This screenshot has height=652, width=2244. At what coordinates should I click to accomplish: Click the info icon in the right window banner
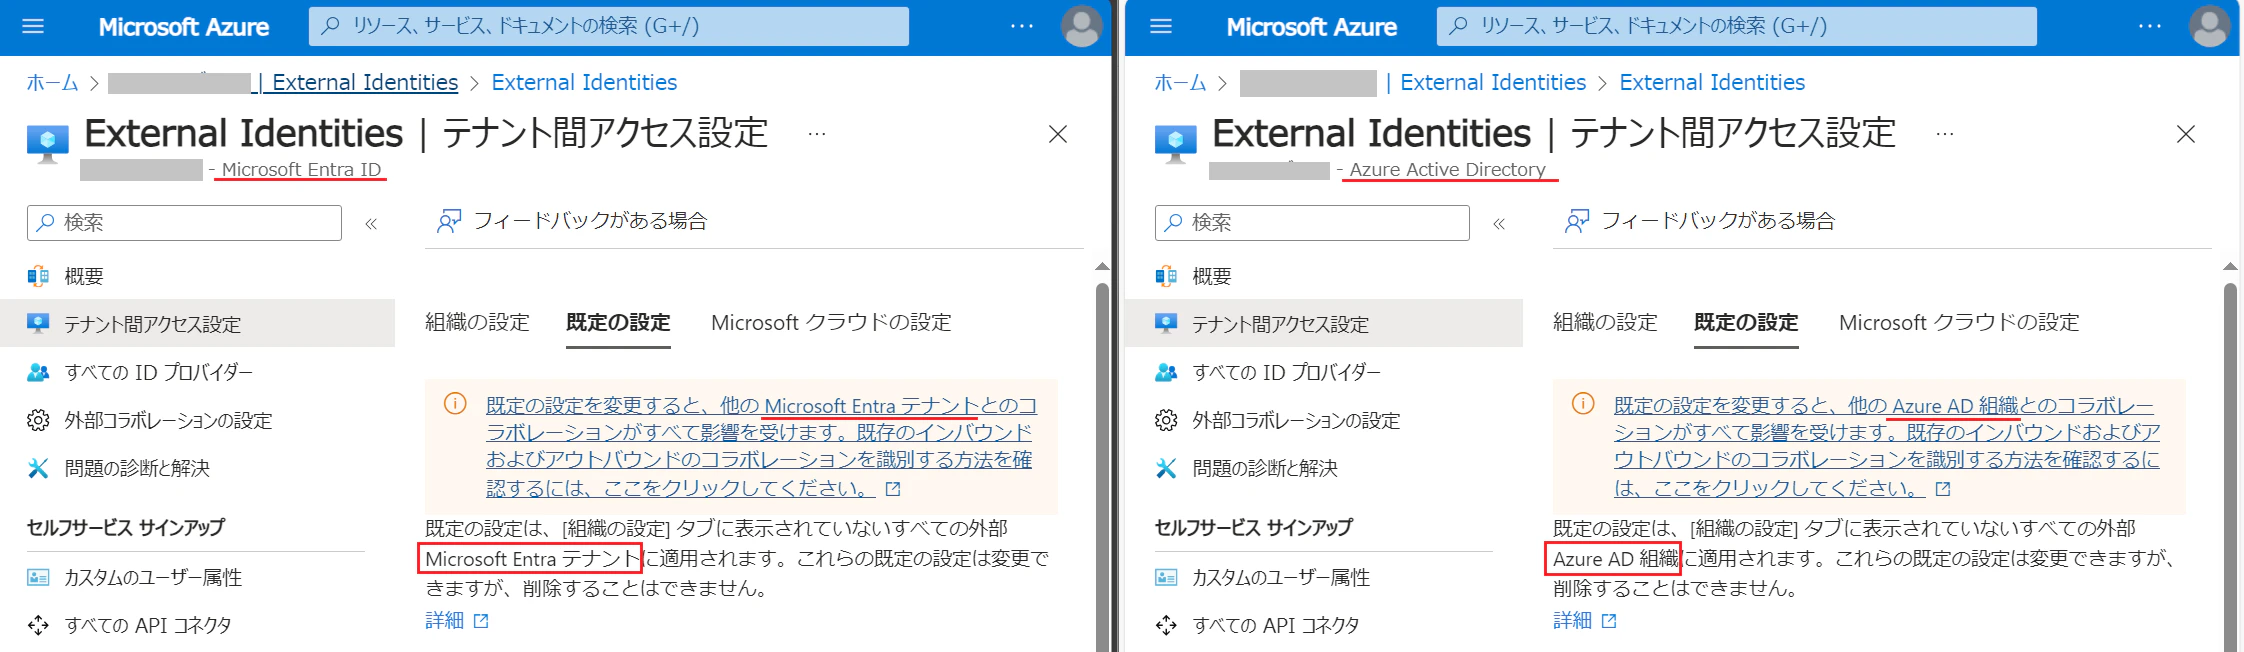(x=1583, y=404)
